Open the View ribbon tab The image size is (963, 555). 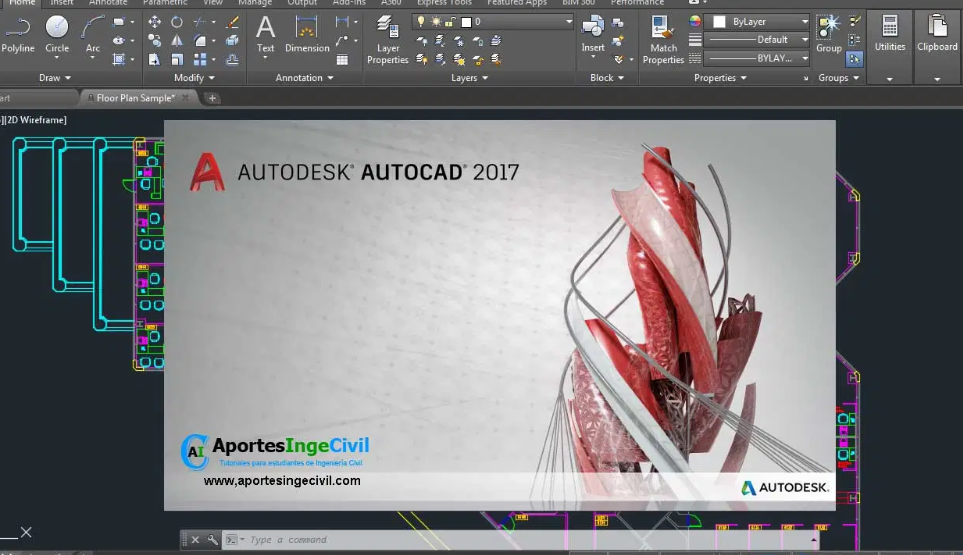tap(213, 3)
